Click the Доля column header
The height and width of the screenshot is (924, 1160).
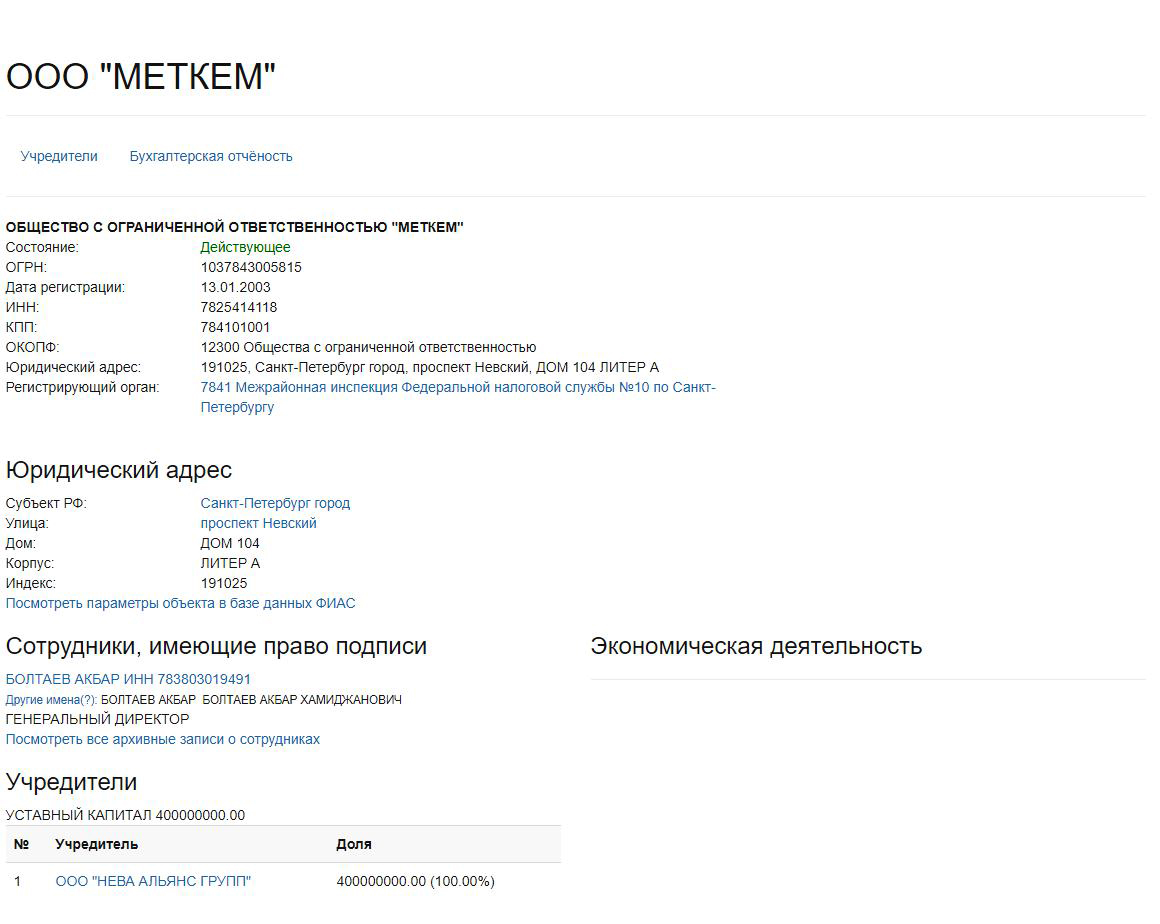[354, 844]
